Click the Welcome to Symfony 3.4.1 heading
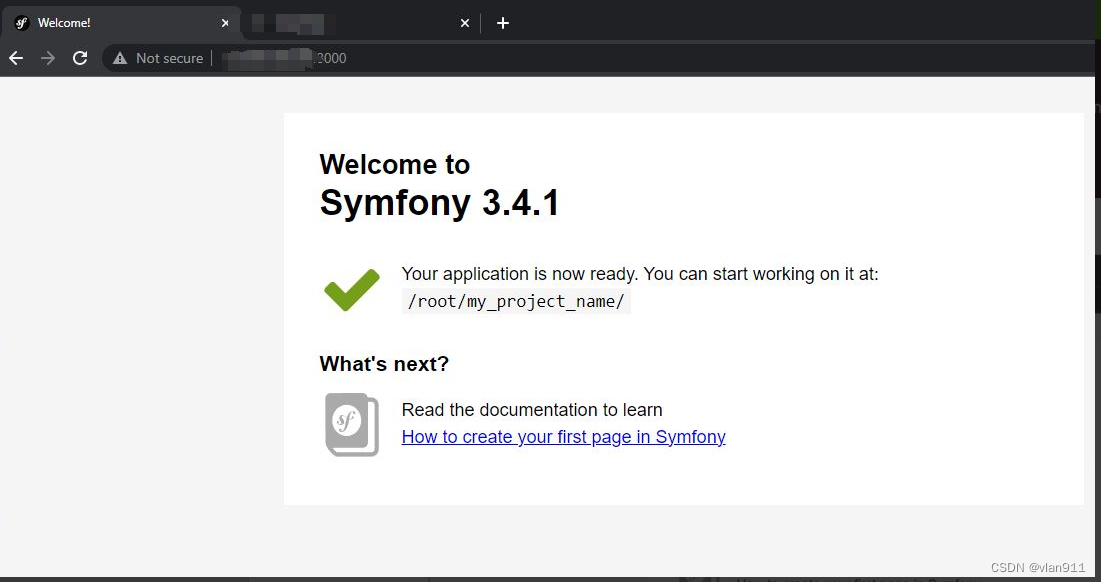Screen dimensions: 1101x582 (440, 185)
